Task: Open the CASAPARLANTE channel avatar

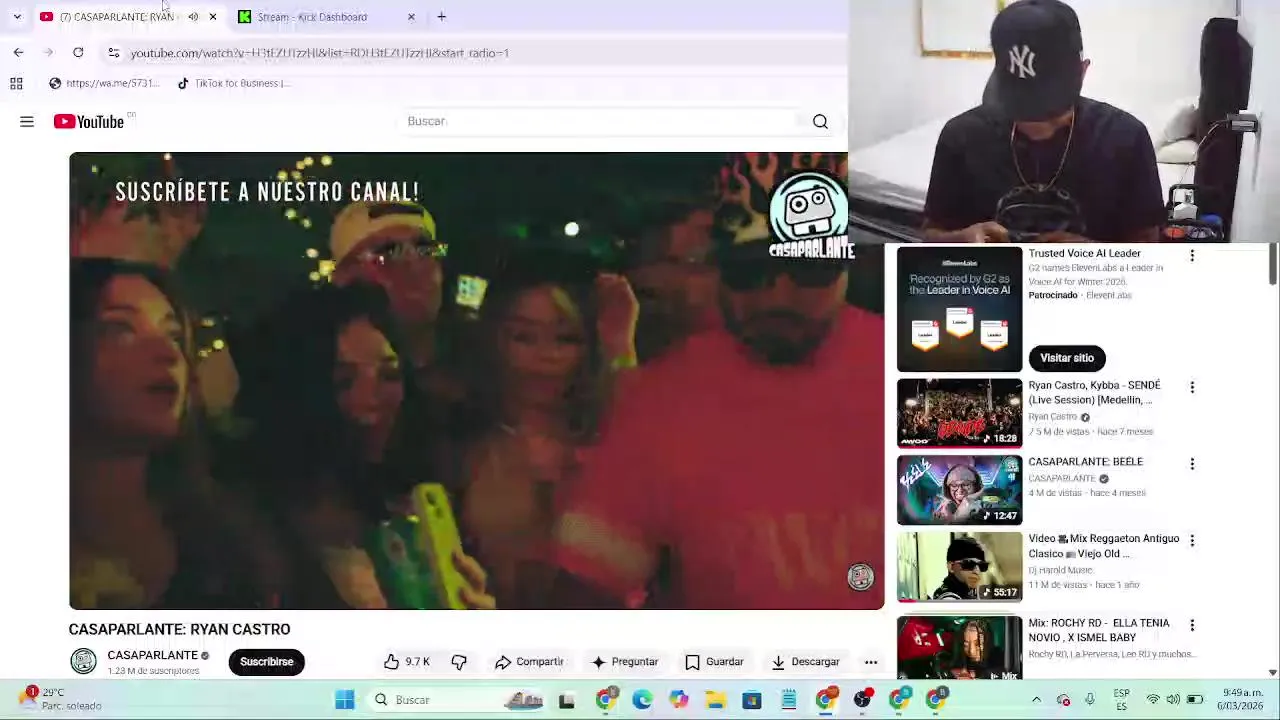Action: (83, 661)
